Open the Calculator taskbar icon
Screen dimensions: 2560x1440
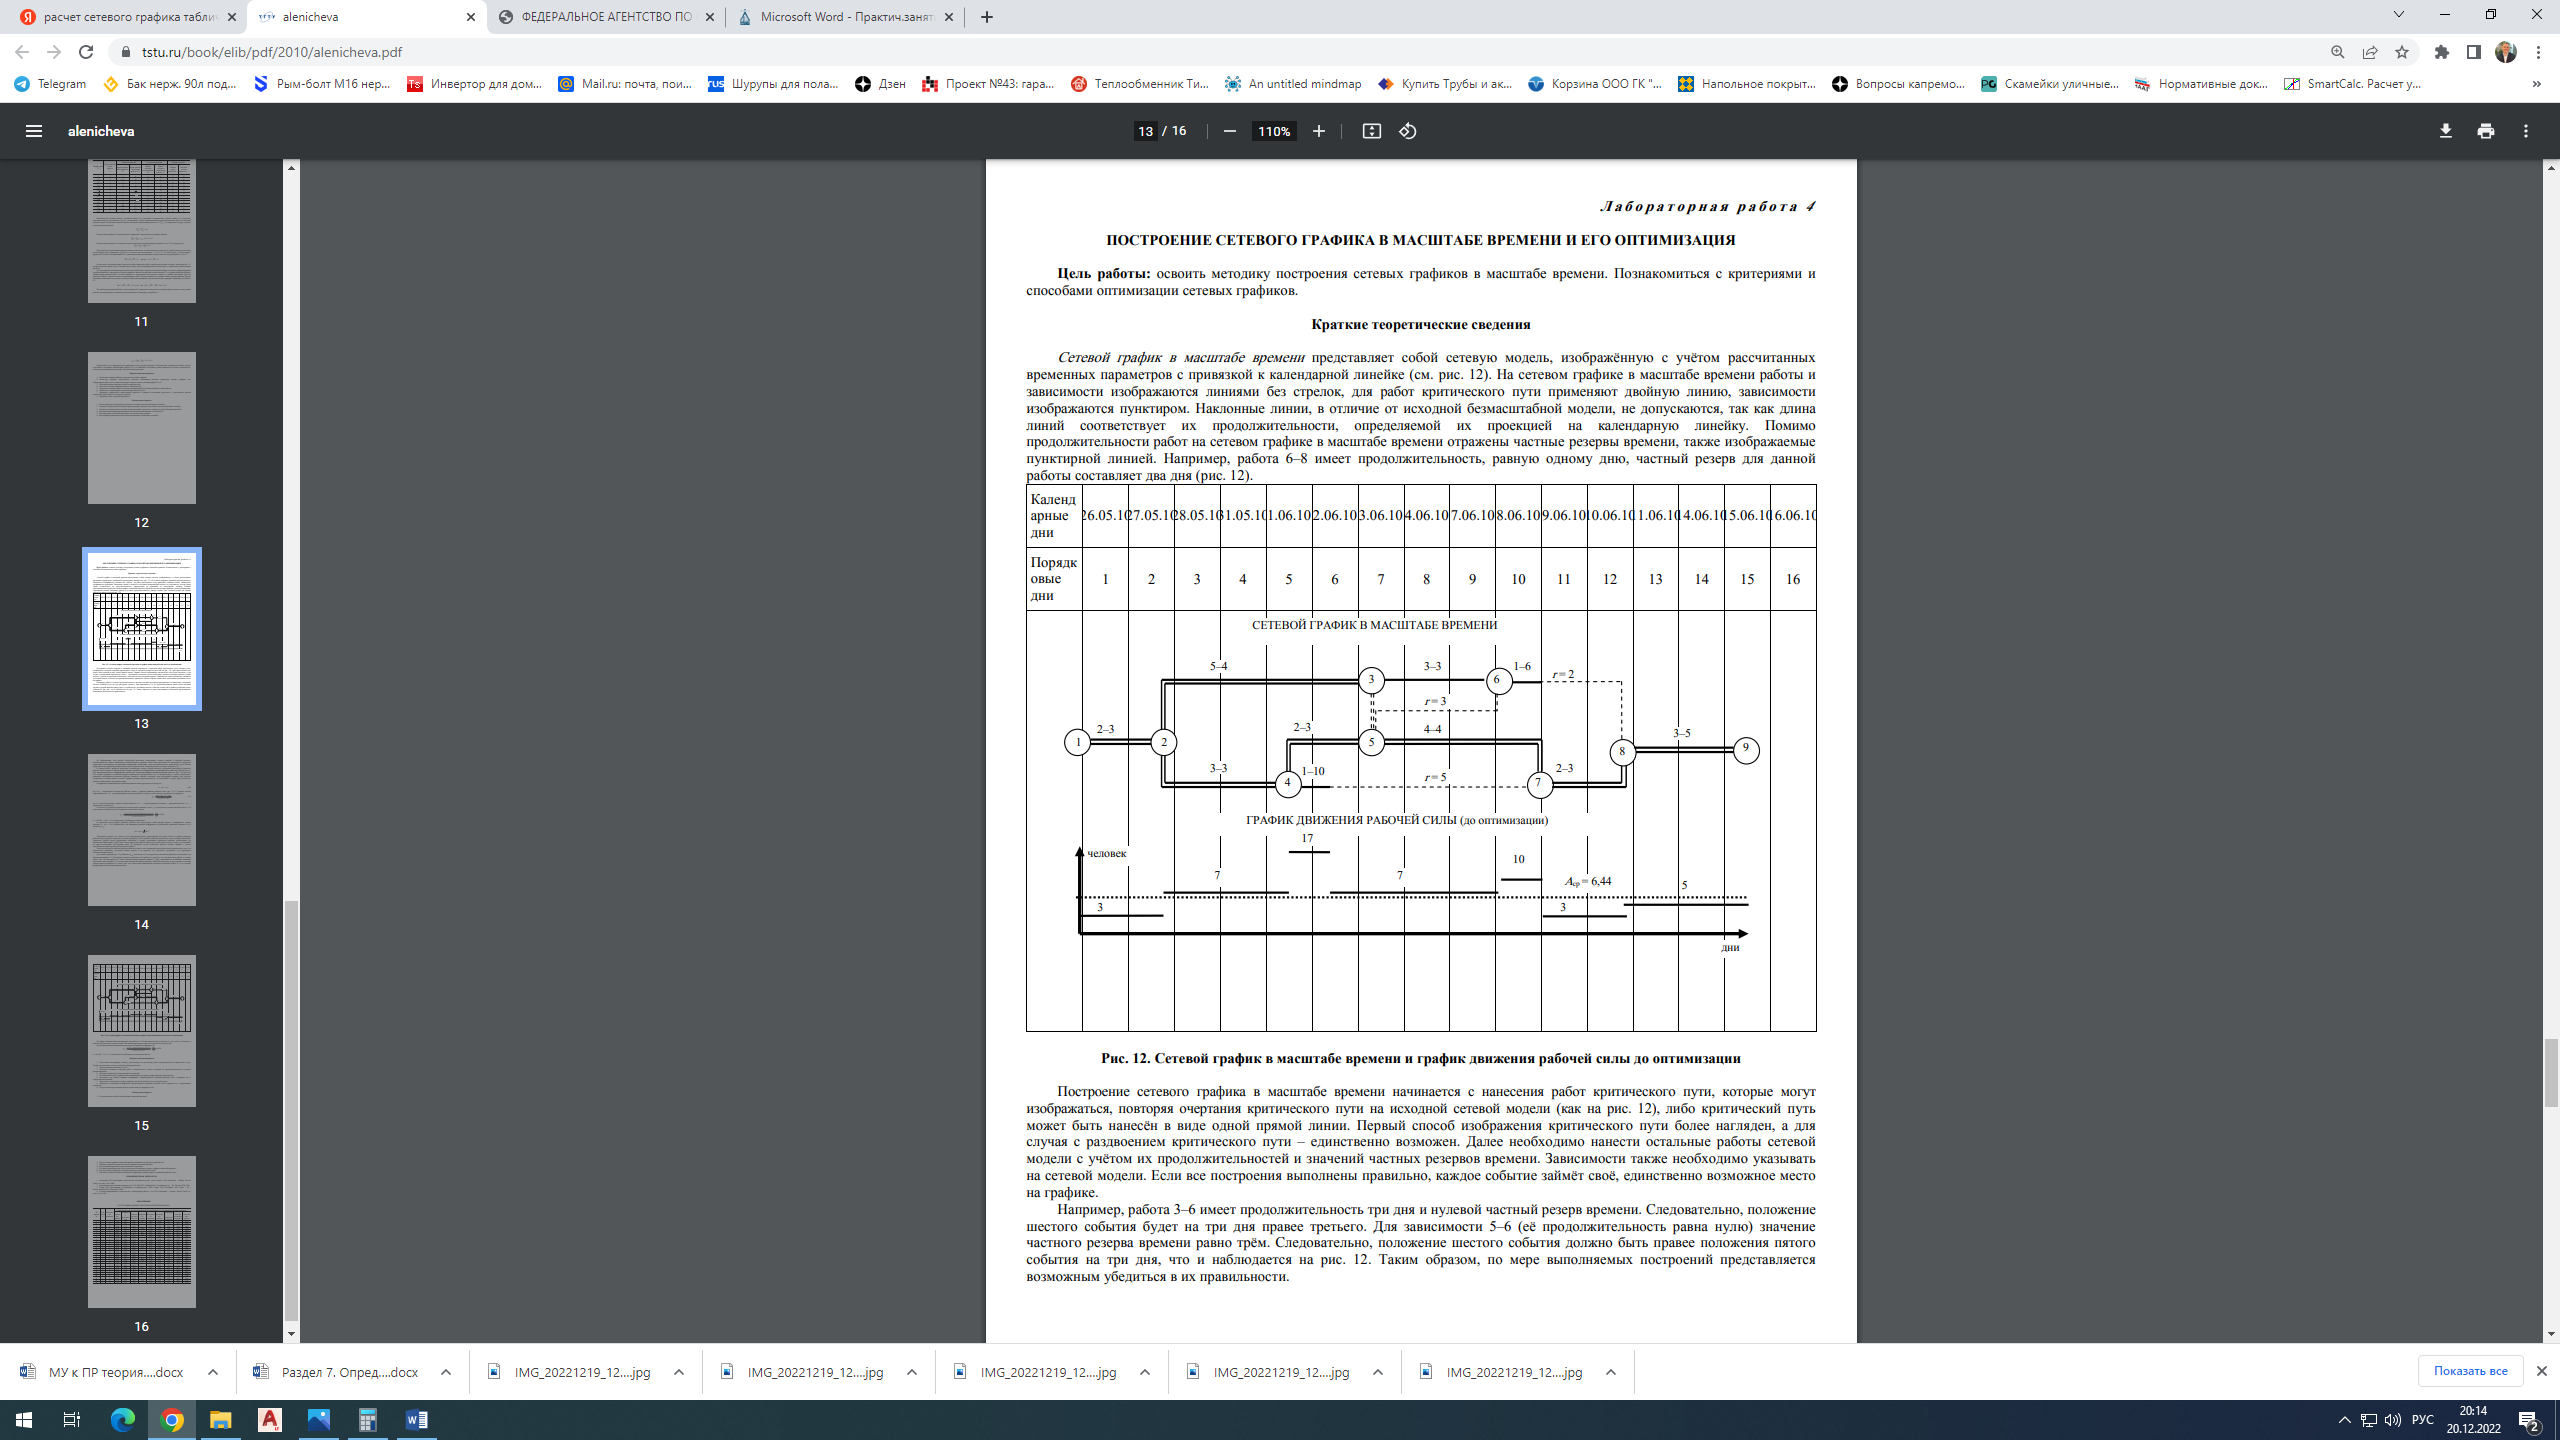(x=368, y=1420)
